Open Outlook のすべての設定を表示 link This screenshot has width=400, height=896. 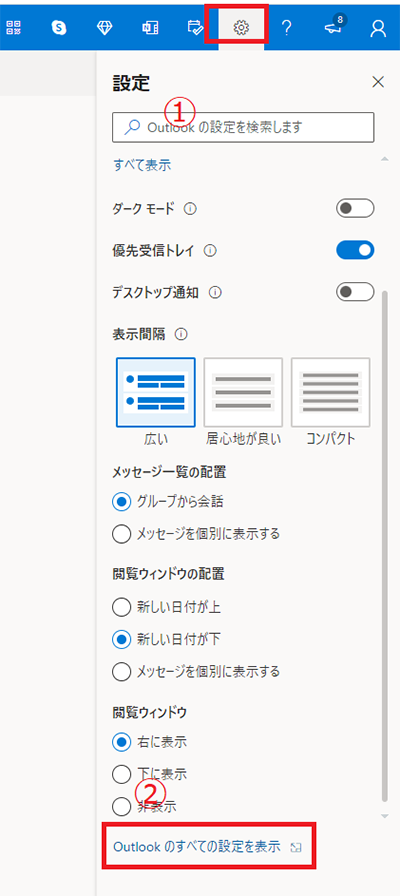click(x=197, y=846)
